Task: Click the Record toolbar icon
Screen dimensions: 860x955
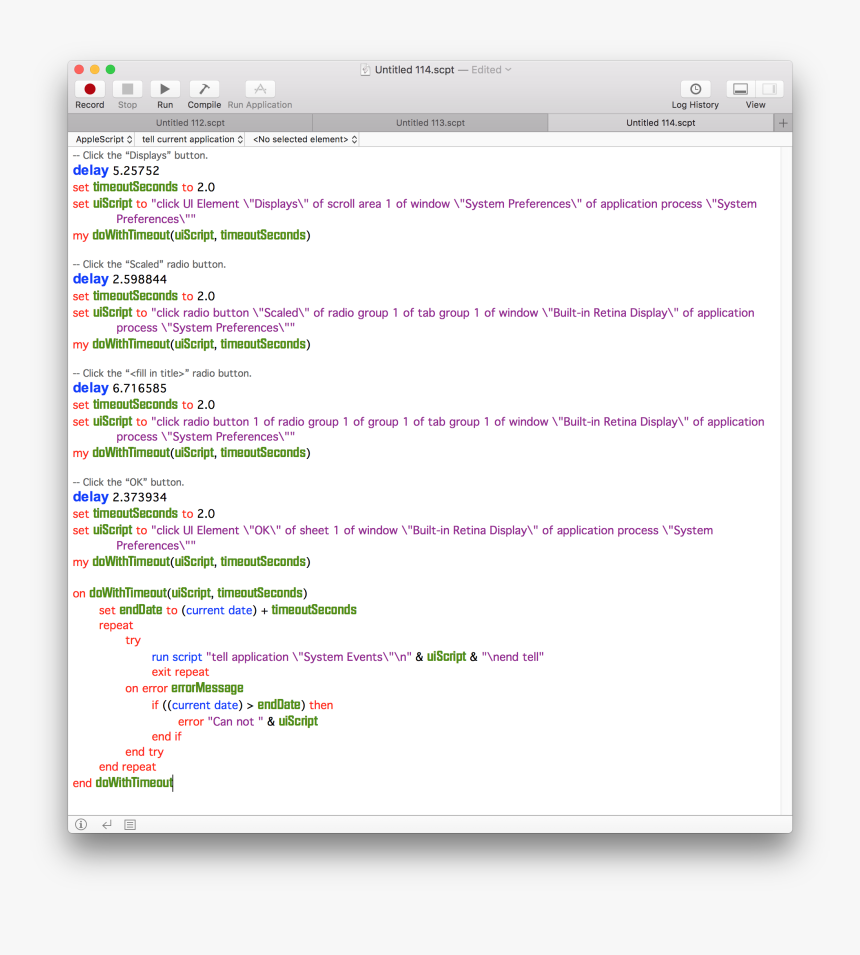Action: [89, 89]
